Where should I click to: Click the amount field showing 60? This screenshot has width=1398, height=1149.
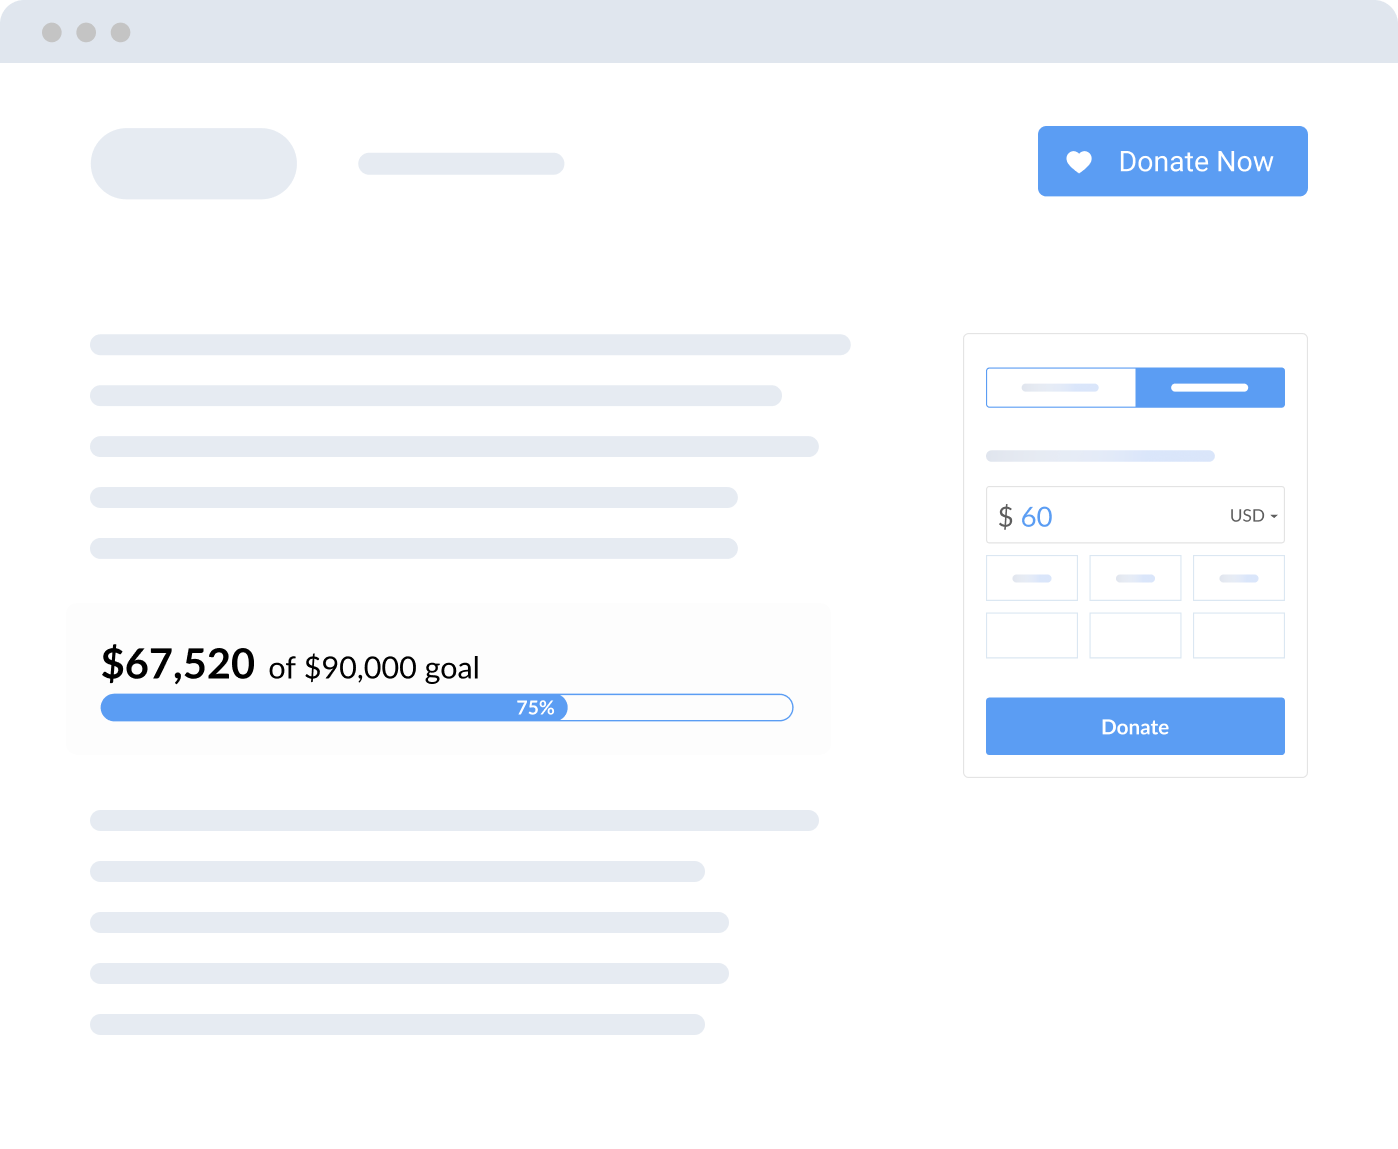tap(1135, 515)
